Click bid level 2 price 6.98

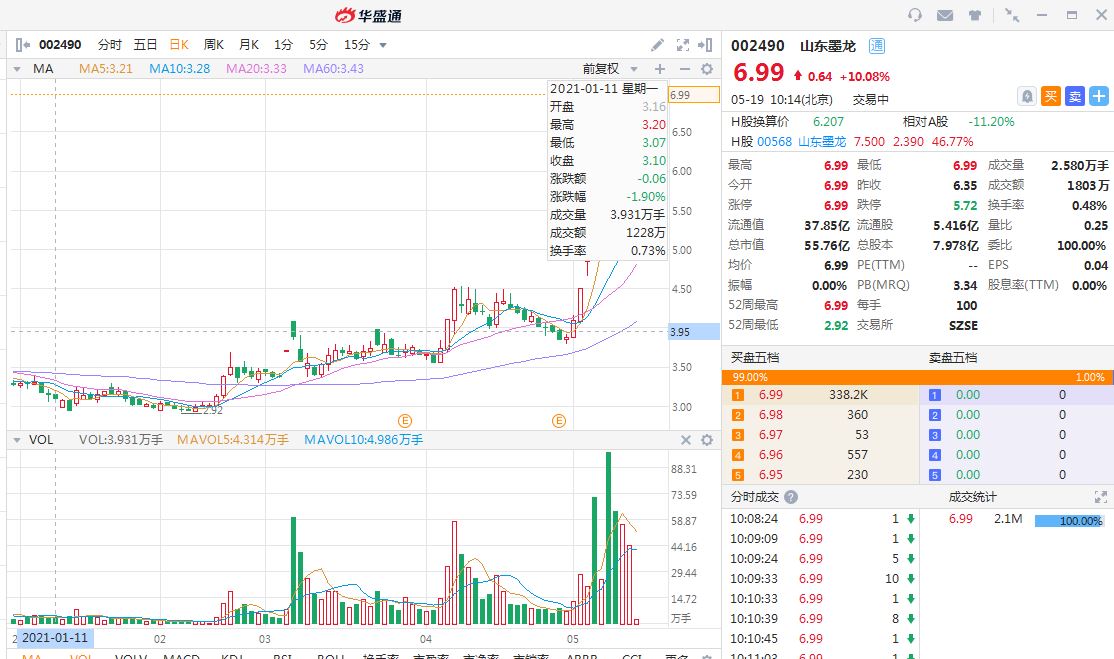click(770, 415)
